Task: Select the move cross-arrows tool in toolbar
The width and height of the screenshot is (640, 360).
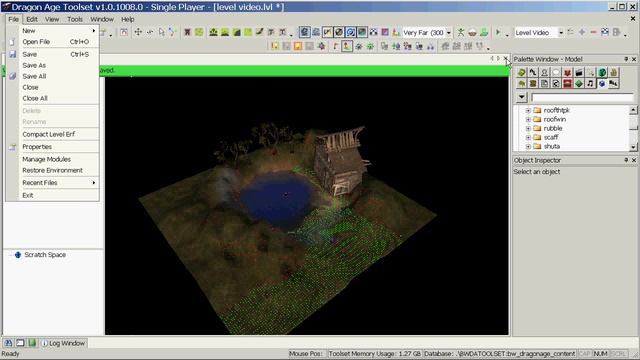Action: (x=138, y=32)
